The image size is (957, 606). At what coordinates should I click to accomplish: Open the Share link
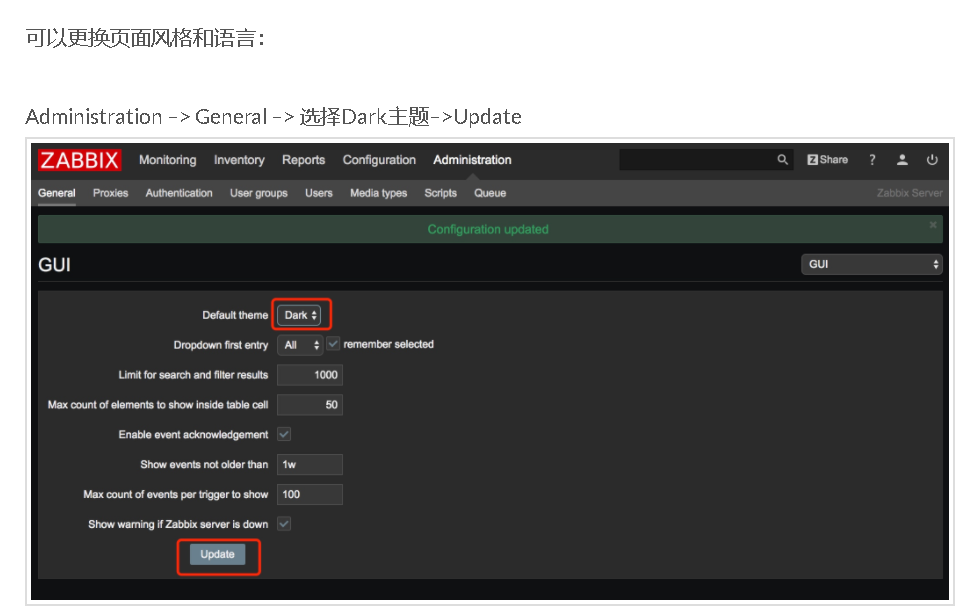(827, 160)
